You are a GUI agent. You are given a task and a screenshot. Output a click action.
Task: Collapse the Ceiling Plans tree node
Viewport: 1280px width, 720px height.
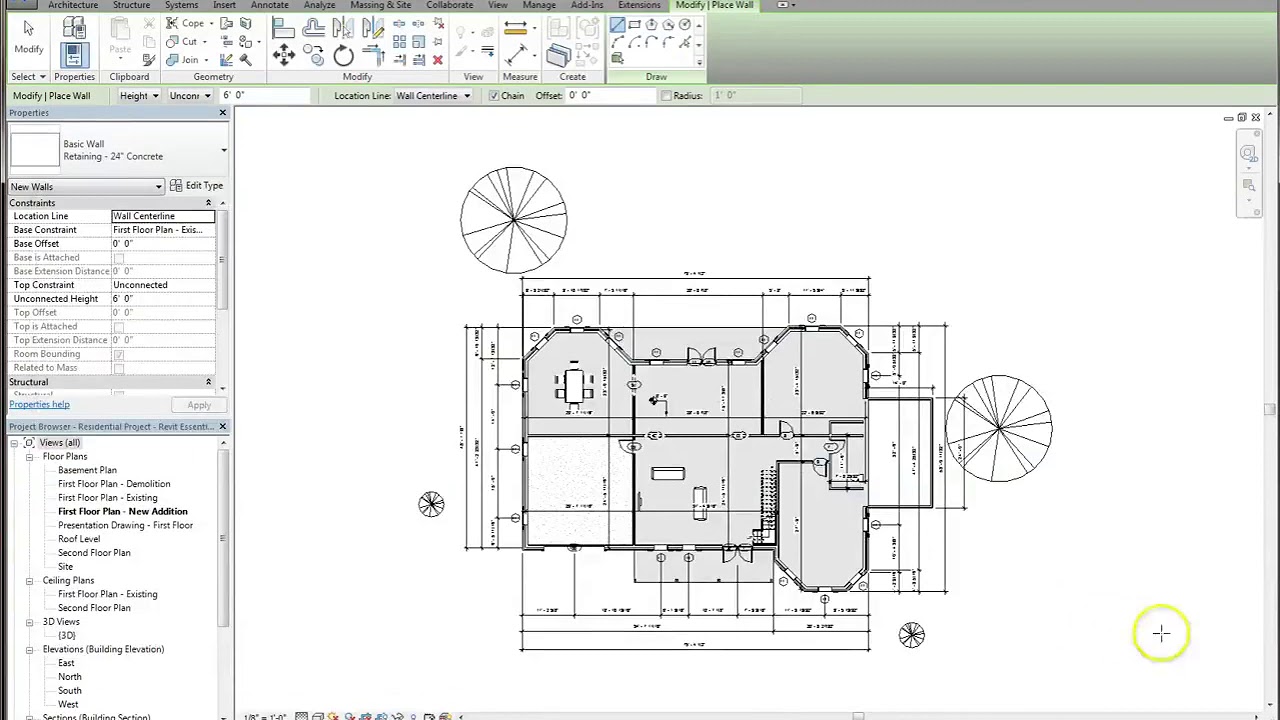tap(30, 581)
